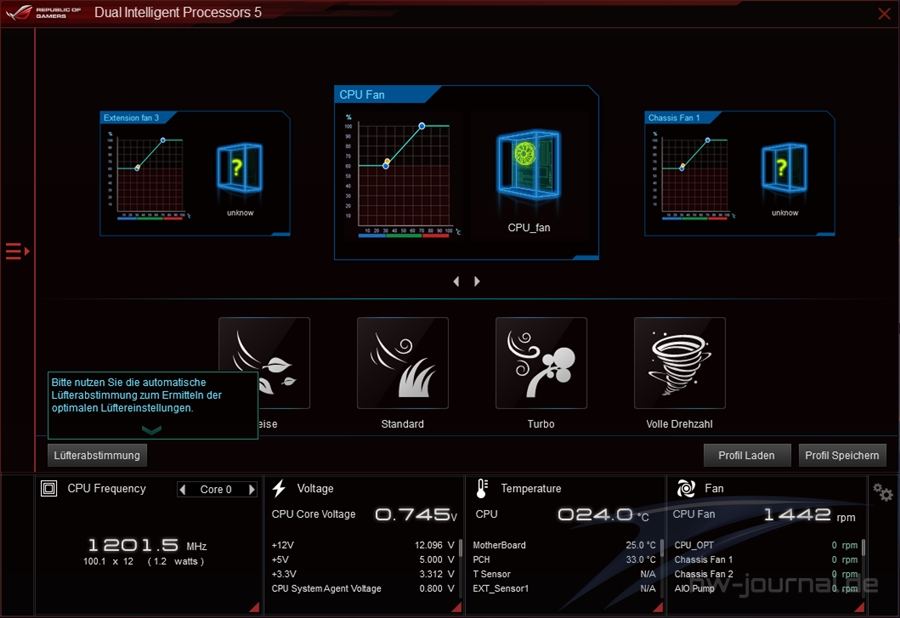Show the previous fan card
The height and width of the screenshot is (618, 900).
[x=456, y=281]
